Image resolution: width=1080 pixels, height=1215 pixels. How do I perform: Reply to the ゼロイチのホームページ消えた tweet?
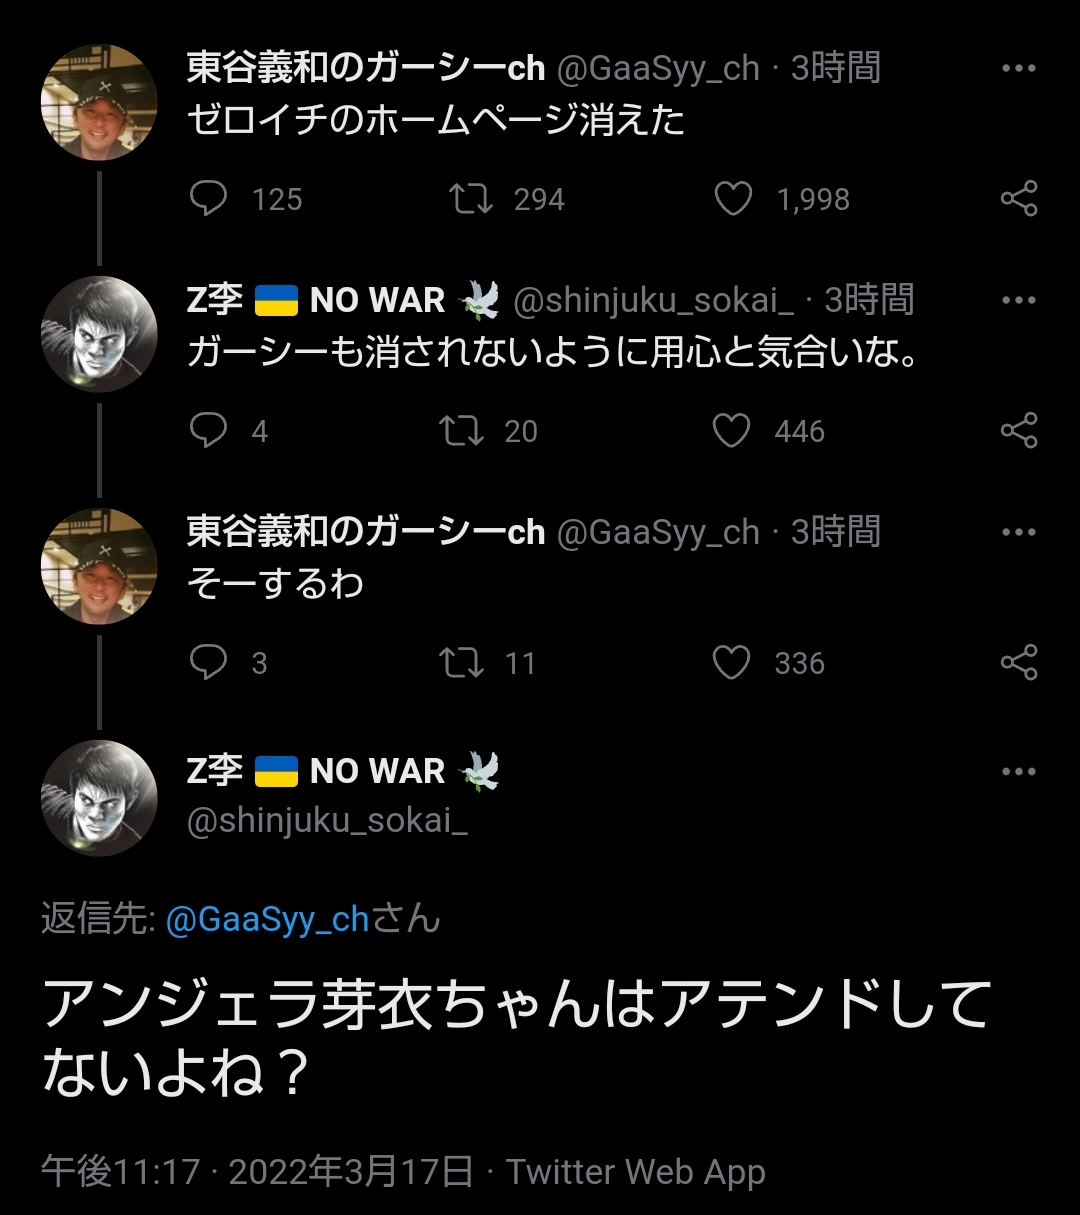[208, 199]
